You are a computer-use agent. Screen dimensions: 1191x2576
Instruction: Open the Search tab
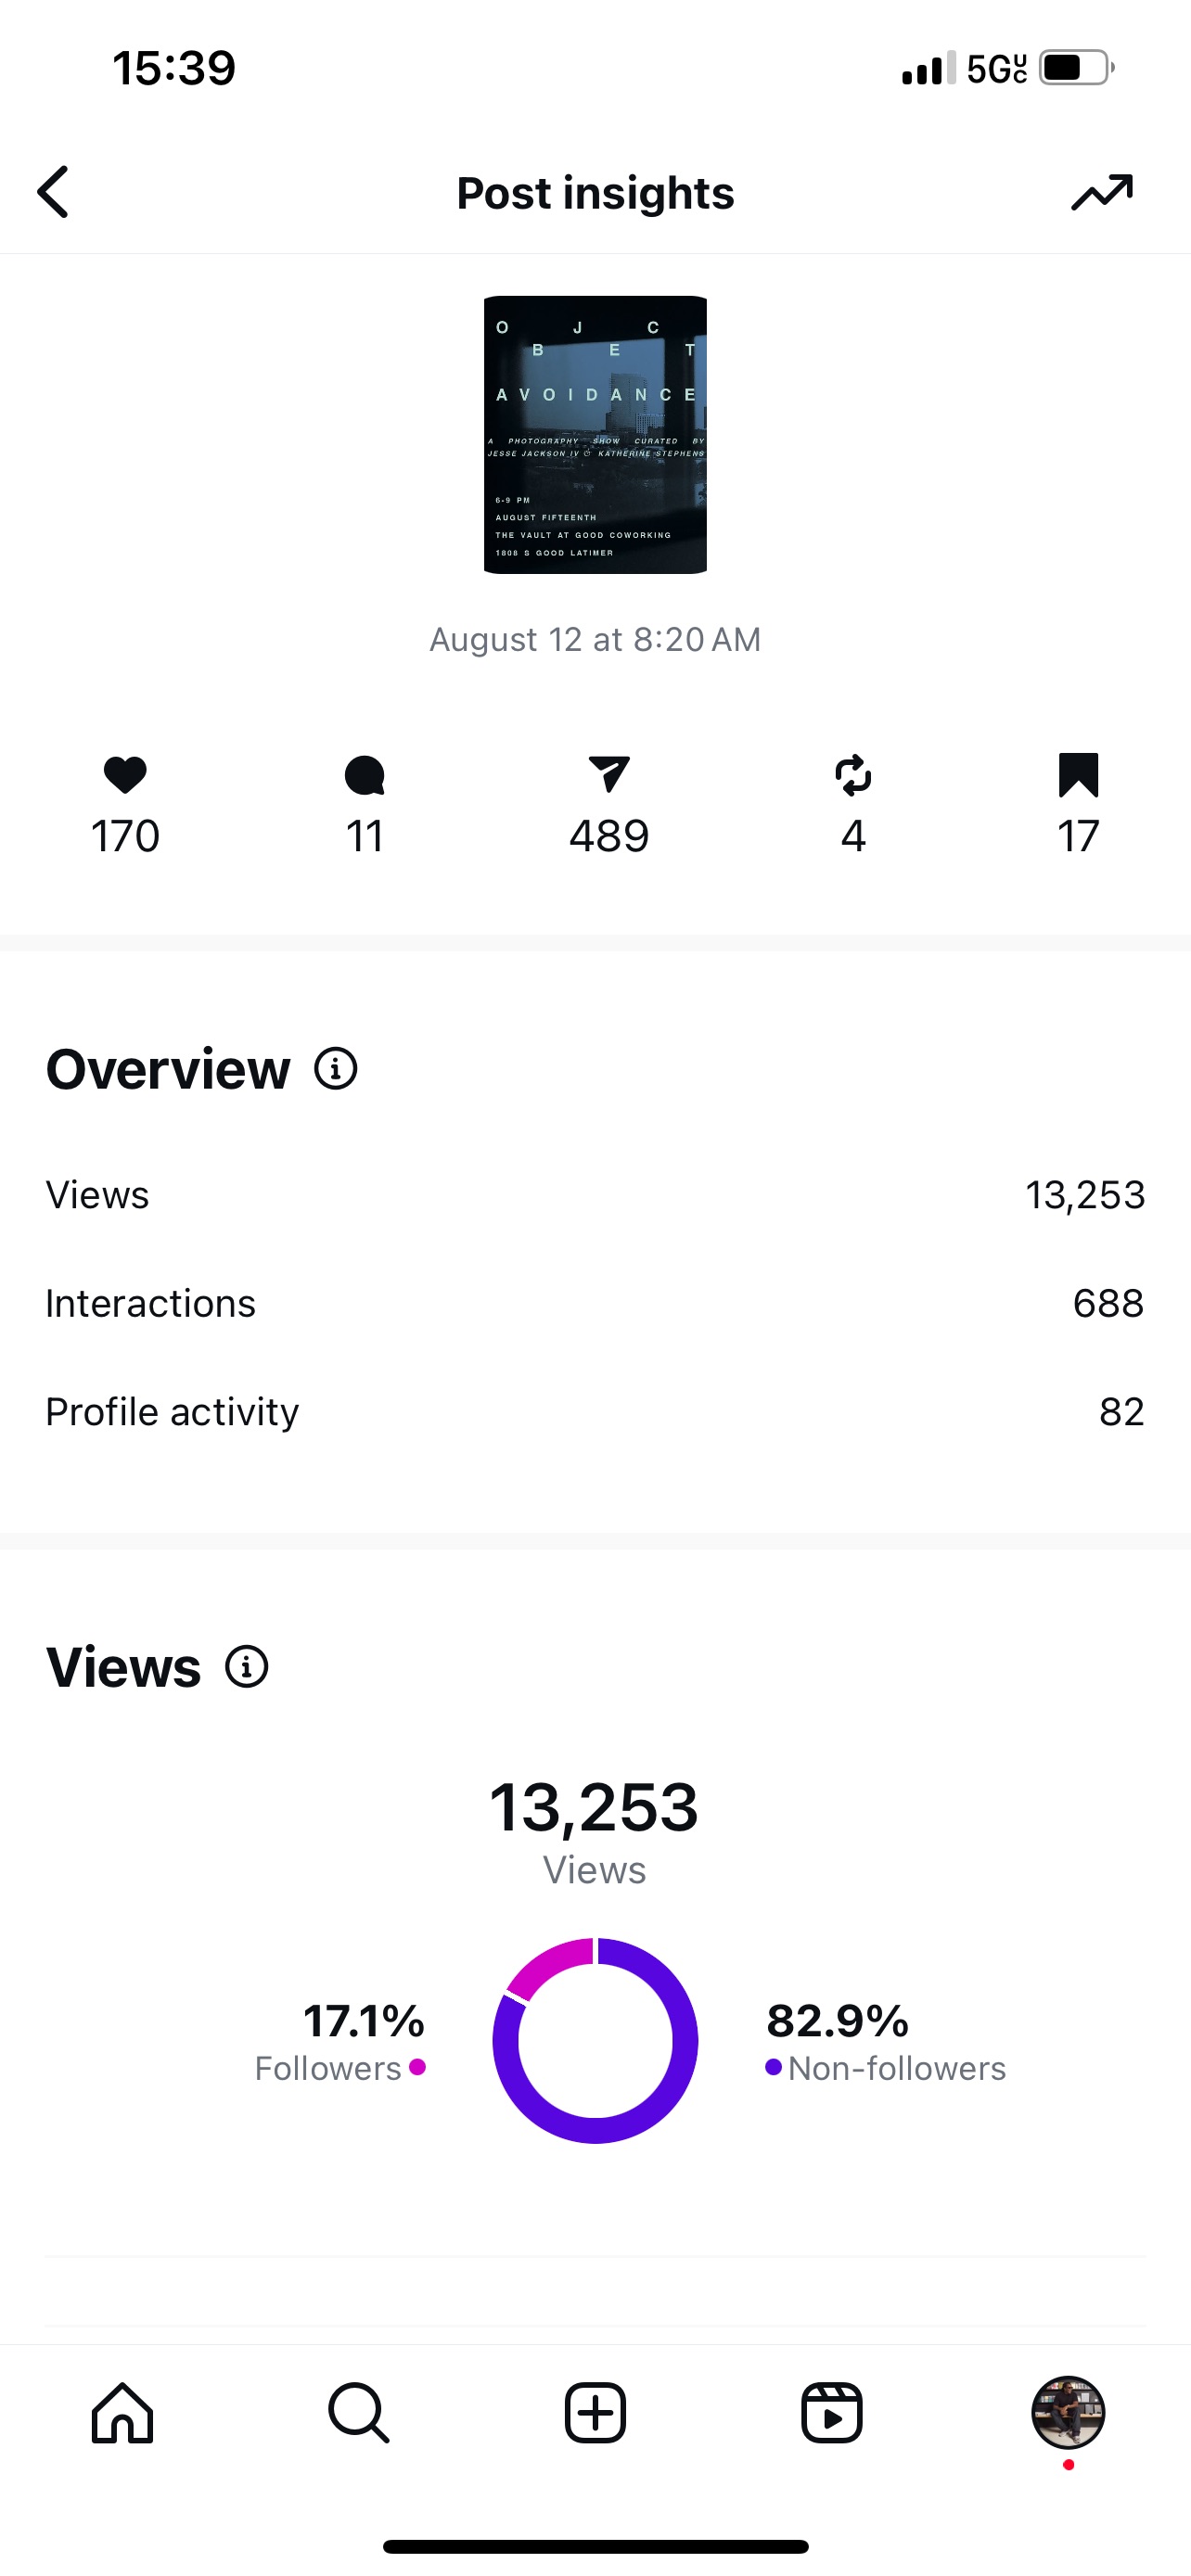358,2413
